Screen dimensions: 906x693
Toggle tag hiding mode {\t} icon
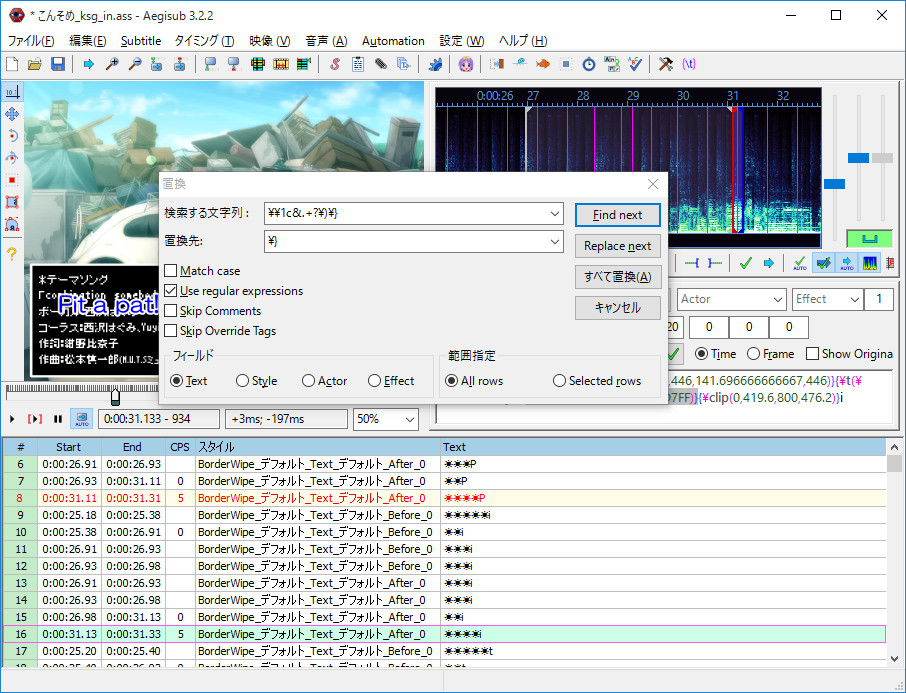tap(689, 64)
